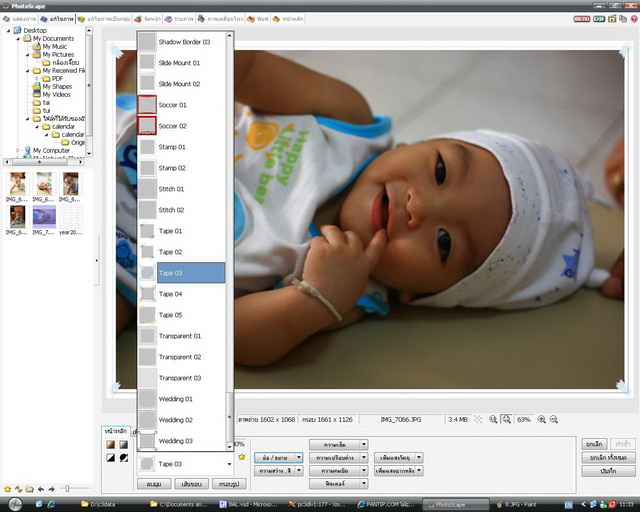Zoom in using the plus magnifier icon
The image size is (640, 512).
[542, 419]
